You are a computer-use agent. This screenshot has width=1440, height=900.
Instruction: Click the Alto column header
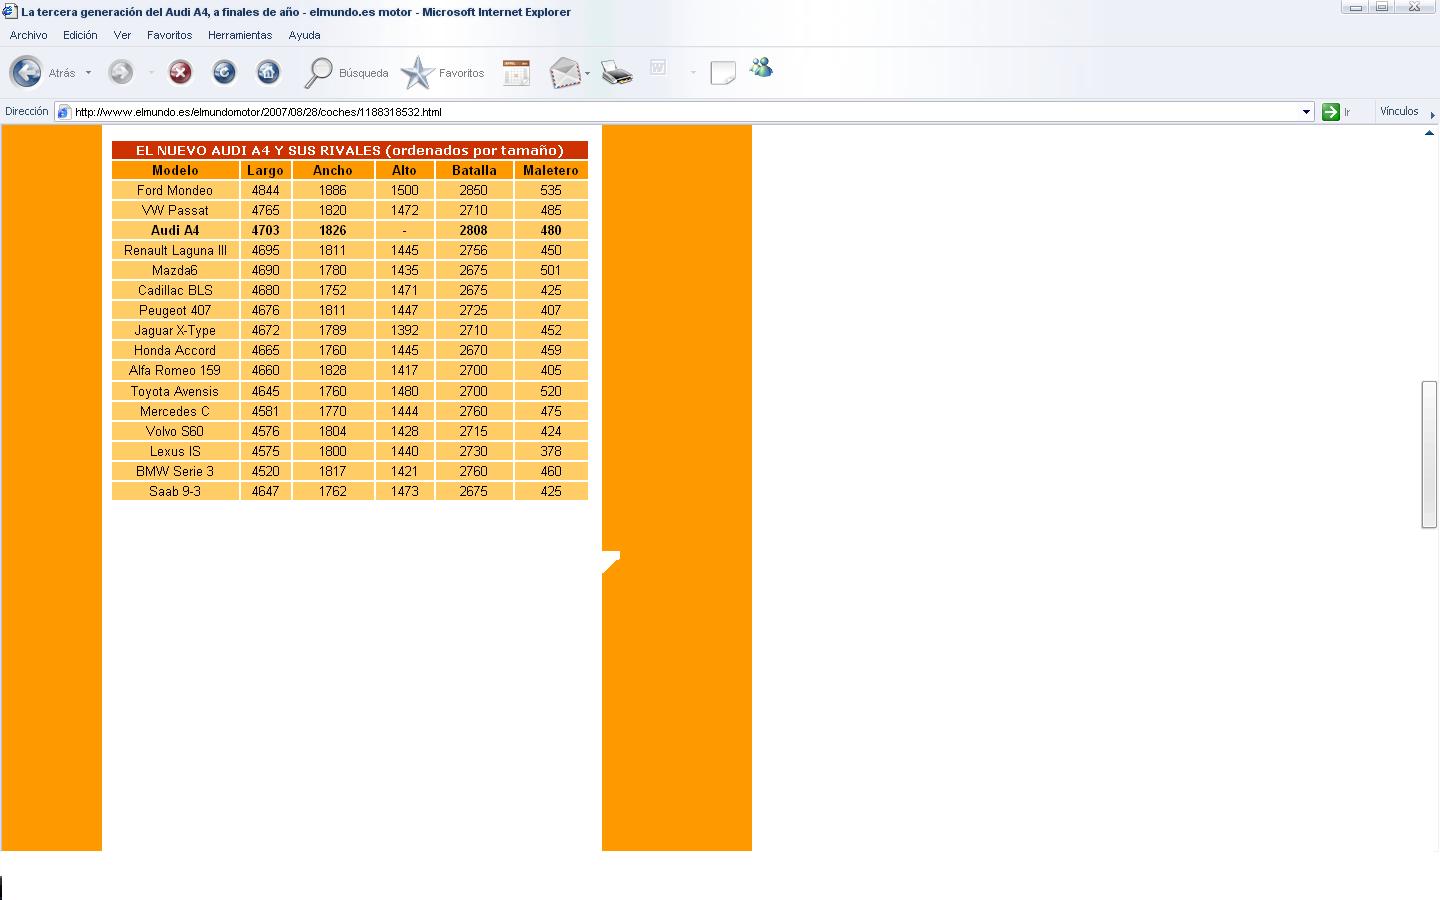(404, 170)
